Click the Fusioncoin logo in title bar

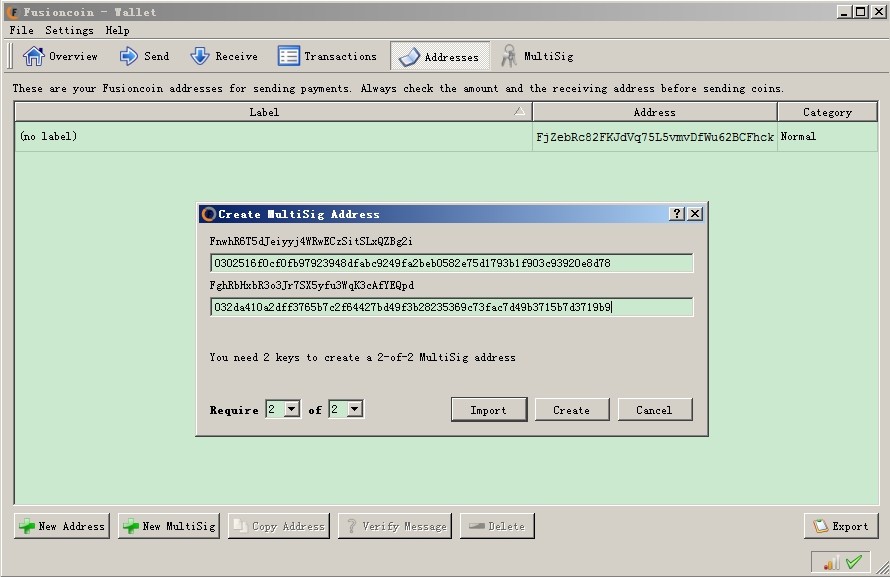[12, 11]
